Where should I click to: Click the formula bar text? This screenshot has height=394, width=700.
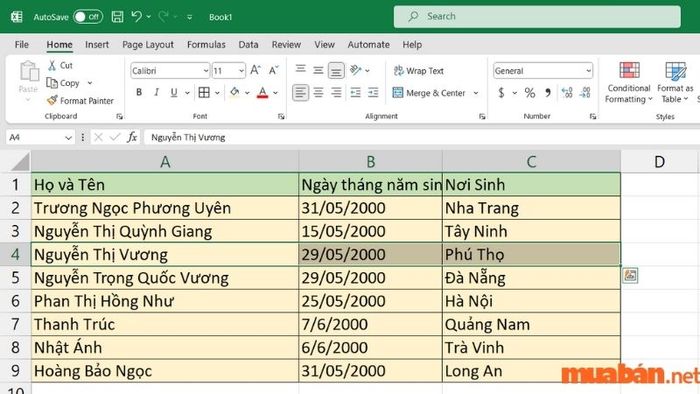[x=188, y=137]
